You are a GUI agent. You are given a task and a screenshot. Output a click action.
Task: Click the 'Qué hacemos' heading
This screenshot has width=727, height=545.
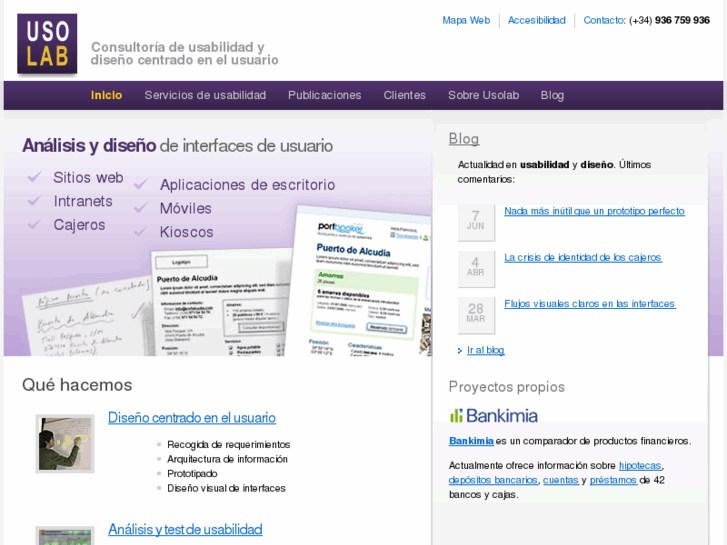tap(77, 385)
